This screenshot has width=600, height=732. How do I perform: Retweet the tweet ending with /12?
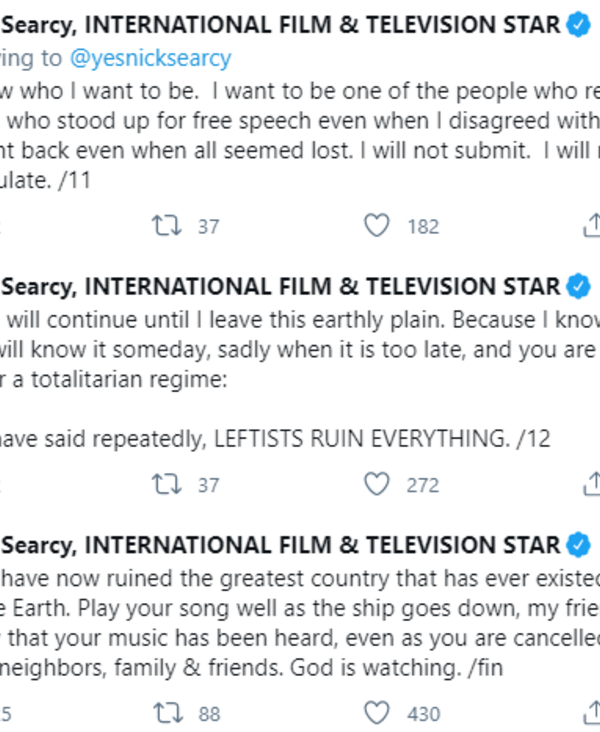click(x=160, y=485)
